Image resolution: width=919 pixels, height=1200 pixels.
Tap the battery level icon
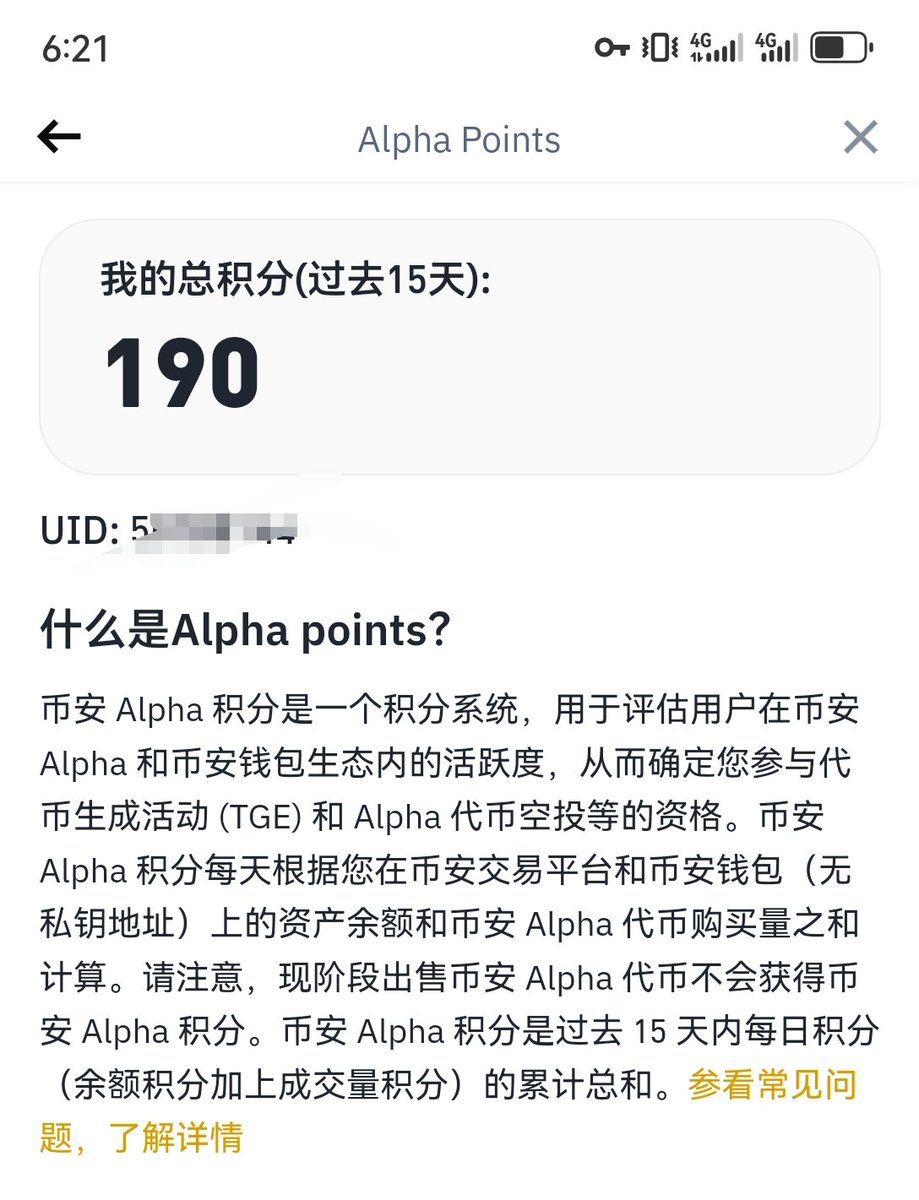[842, 47]
